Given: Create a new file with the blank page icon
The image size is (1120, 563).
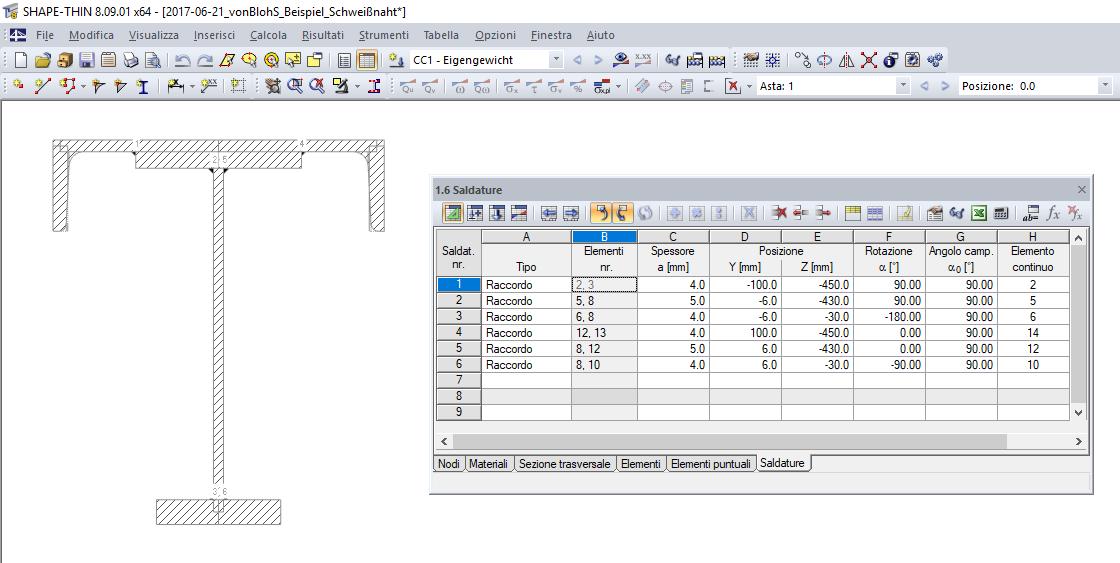Looking at the screenshot, I should (x=21, y=60).
